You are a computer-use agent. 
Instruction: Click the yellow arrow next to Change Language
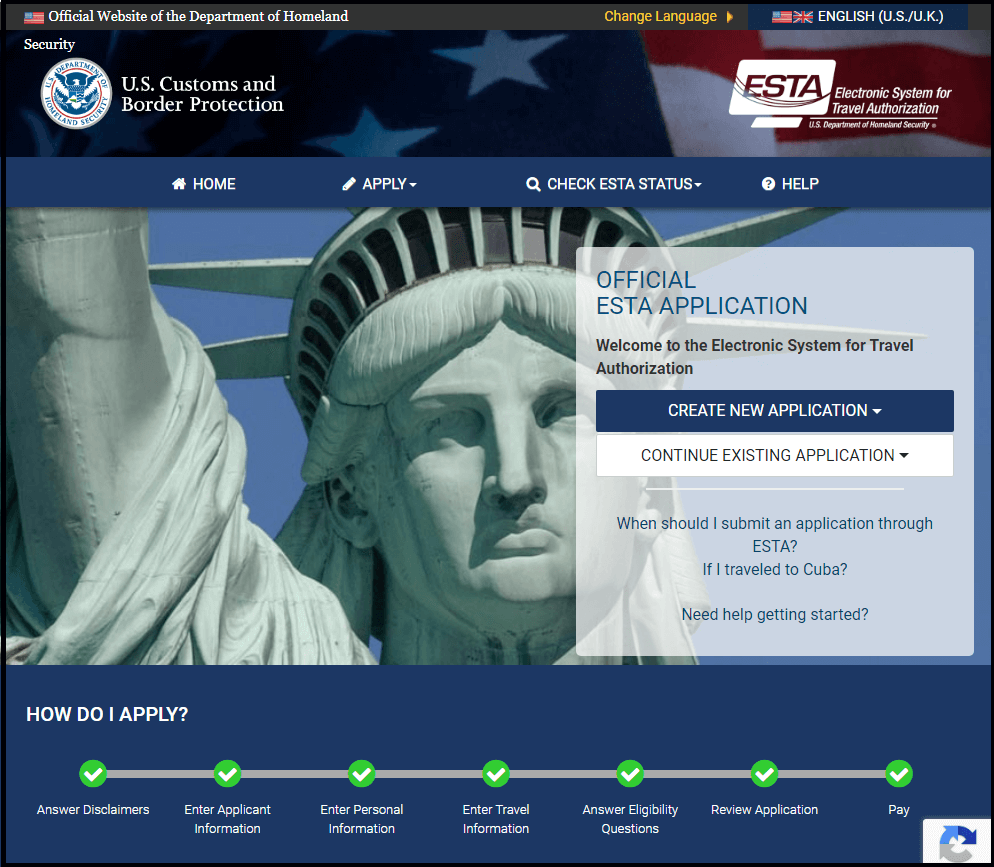[x=730, y=16]
